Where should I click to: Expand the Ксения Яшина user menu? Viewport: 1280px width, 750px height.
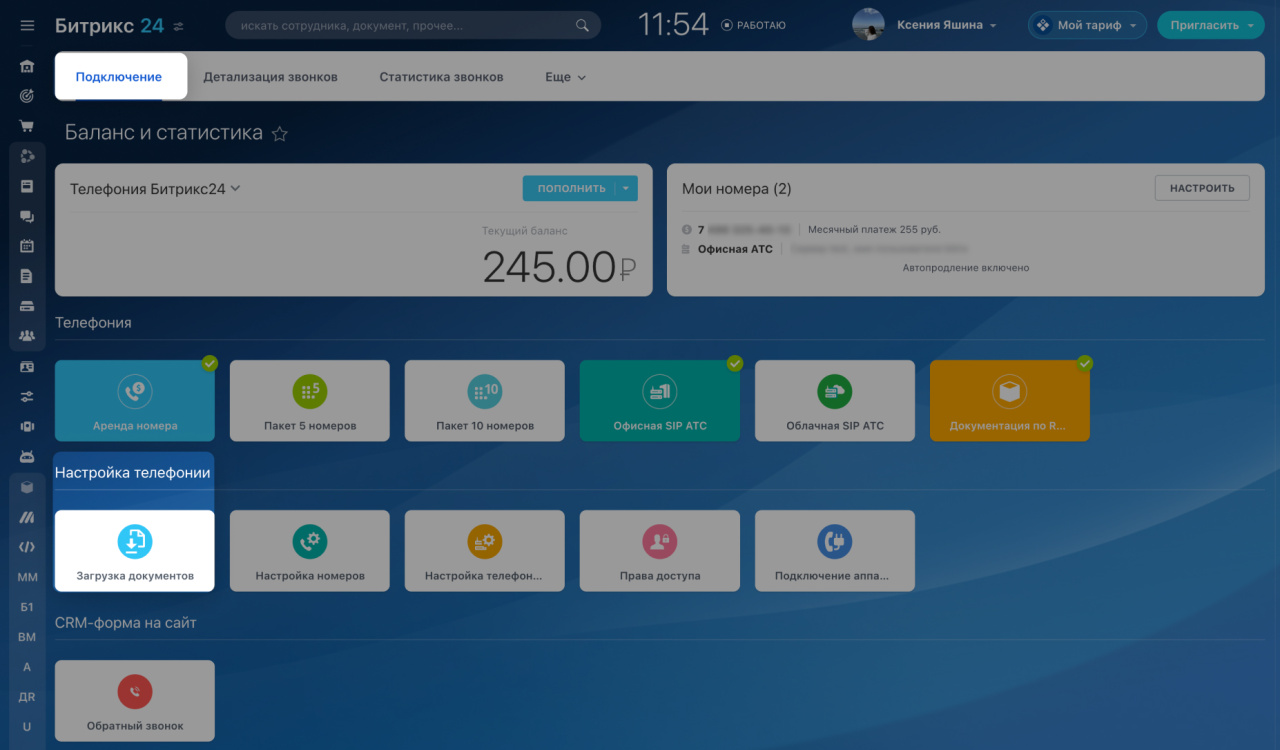[946, 25]
